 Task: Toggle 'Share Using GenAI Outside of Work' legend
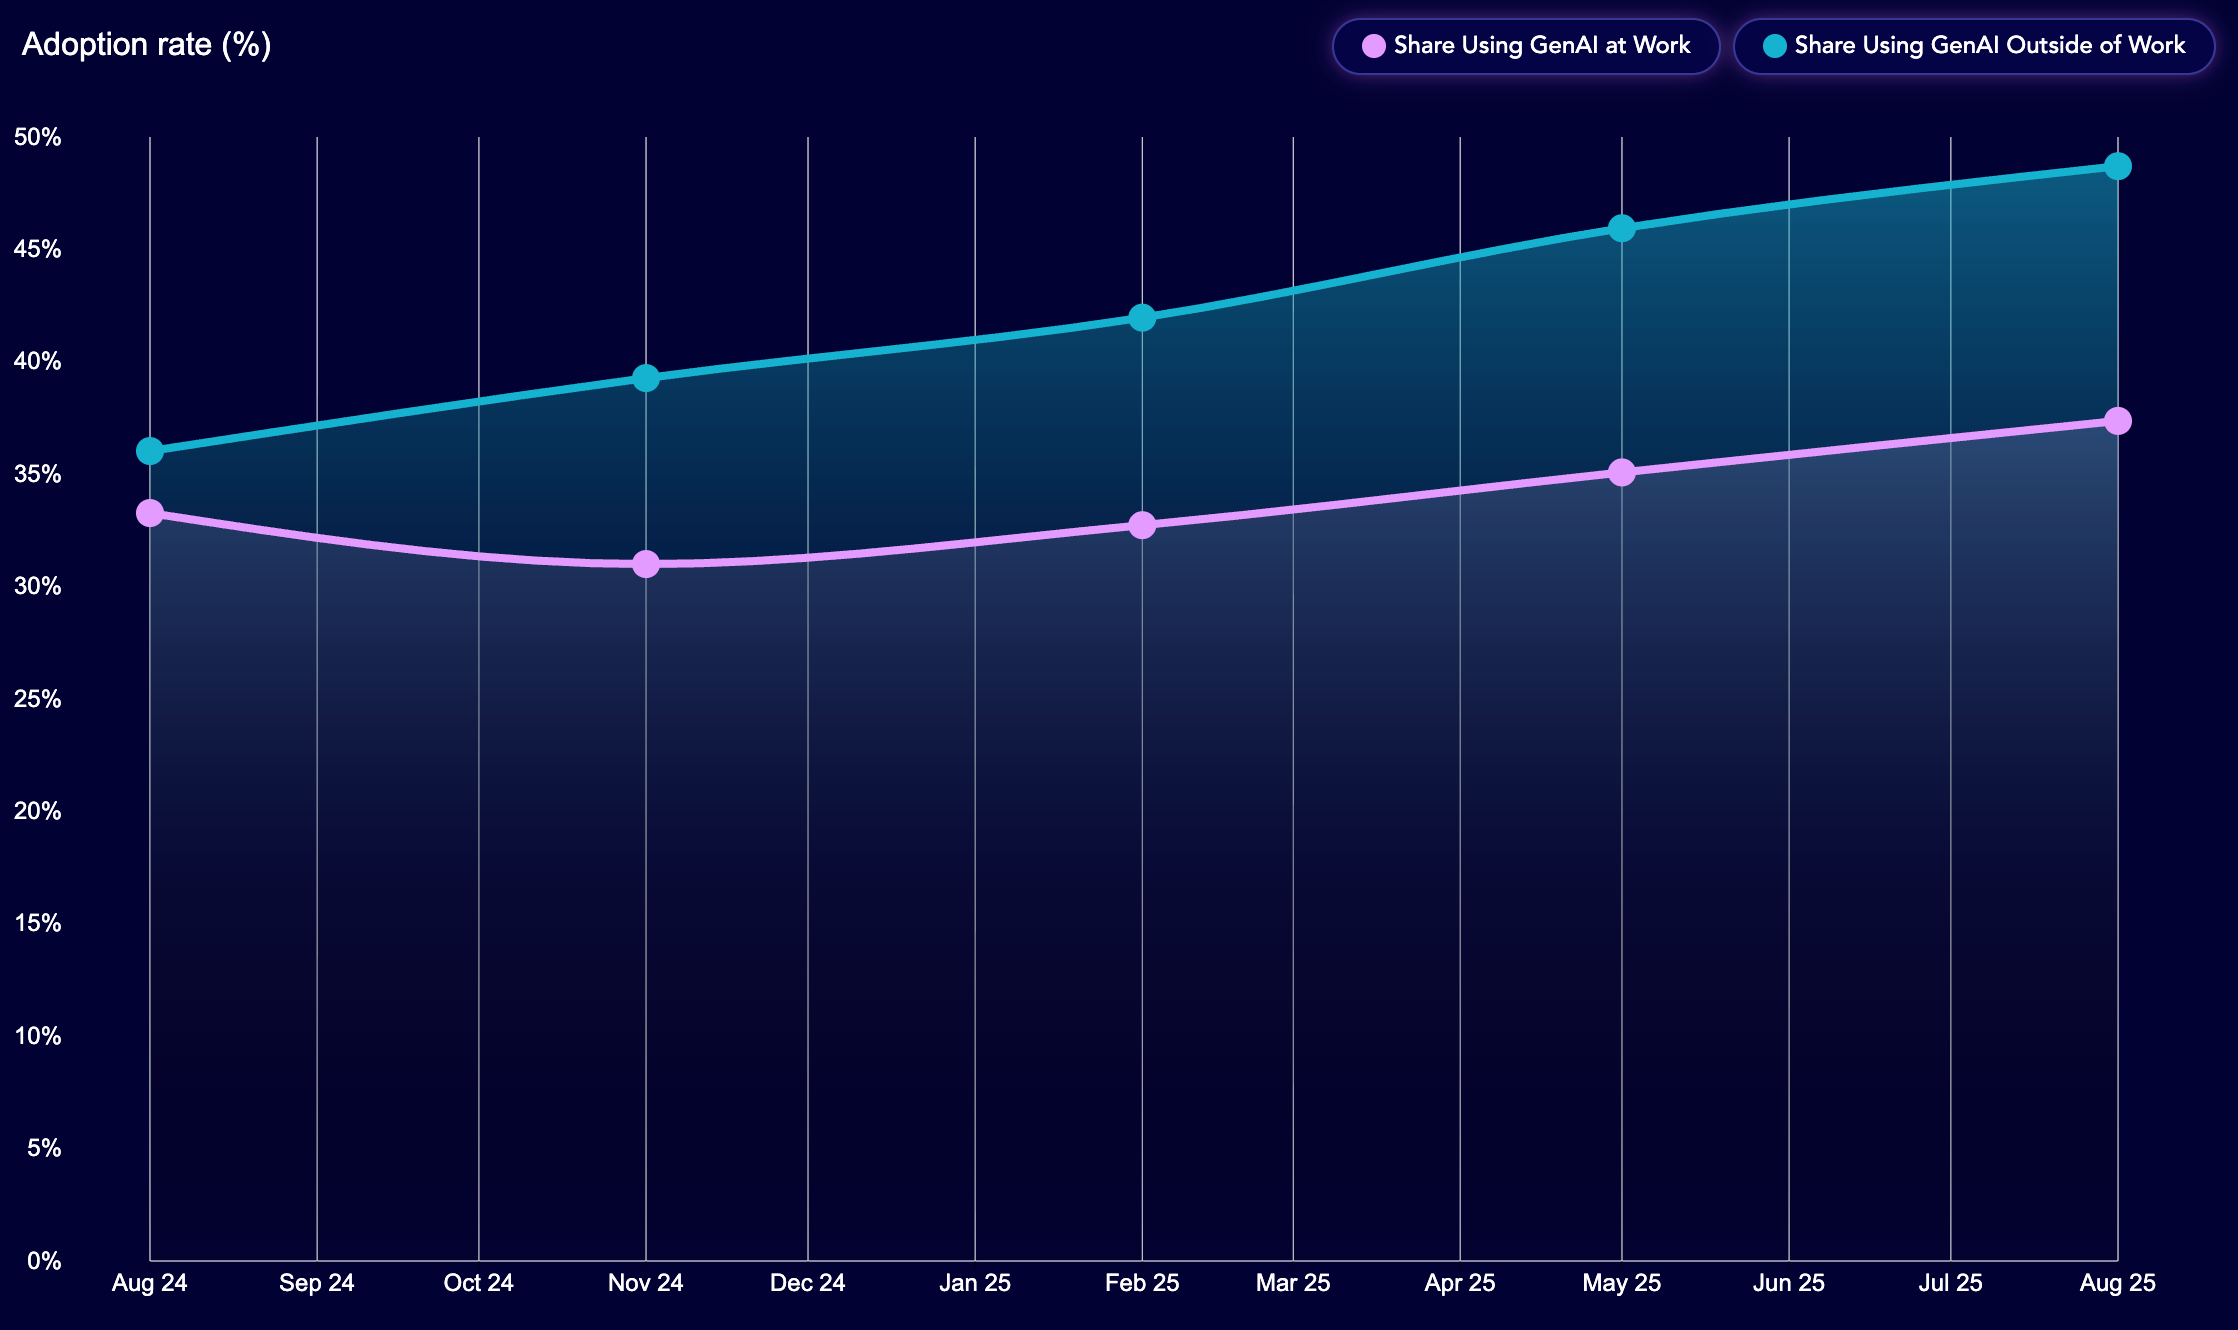(x=1988, y=46)
